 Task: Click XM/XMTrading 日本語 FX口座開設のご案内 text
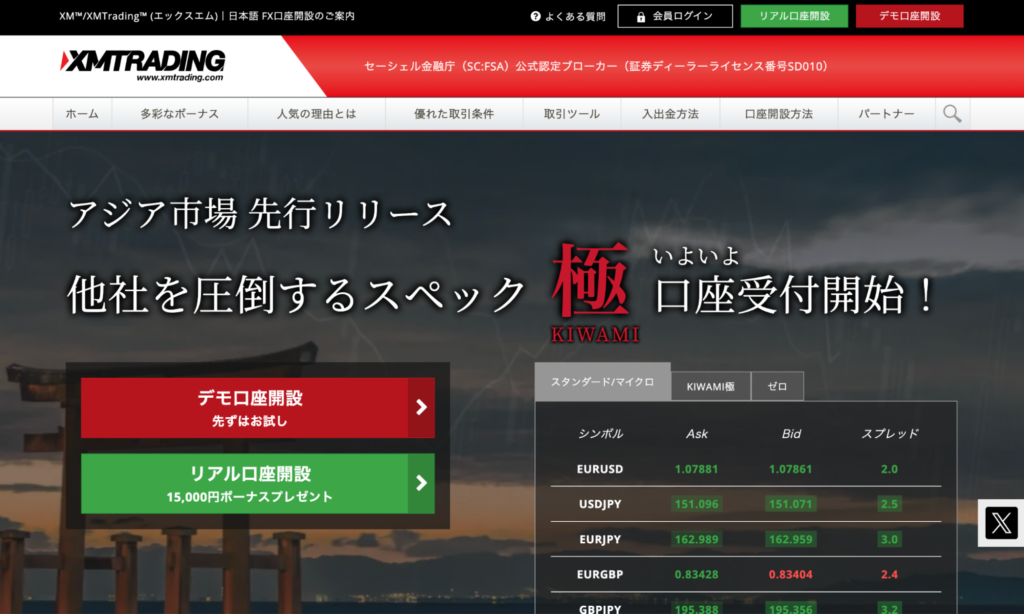(x=206, y=16)
